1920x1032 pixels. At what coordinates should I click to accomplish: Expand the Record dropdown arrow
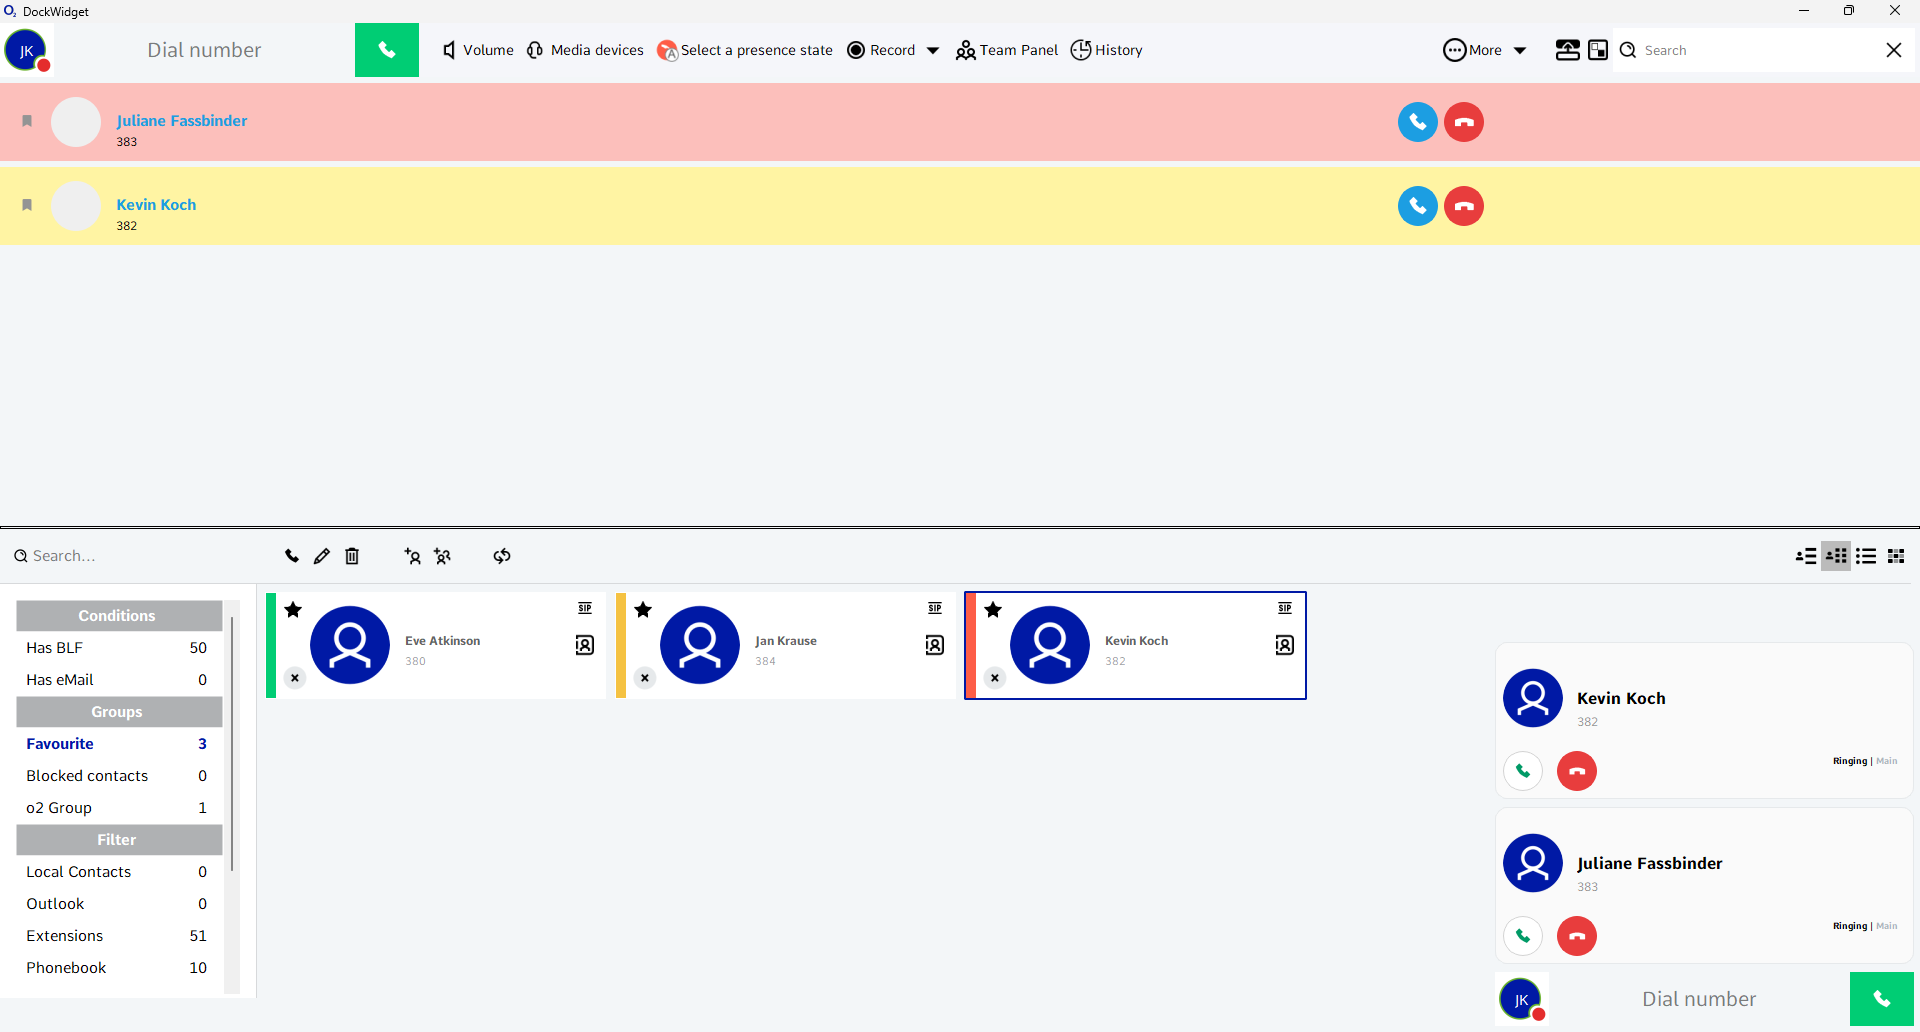pos(933,51)
